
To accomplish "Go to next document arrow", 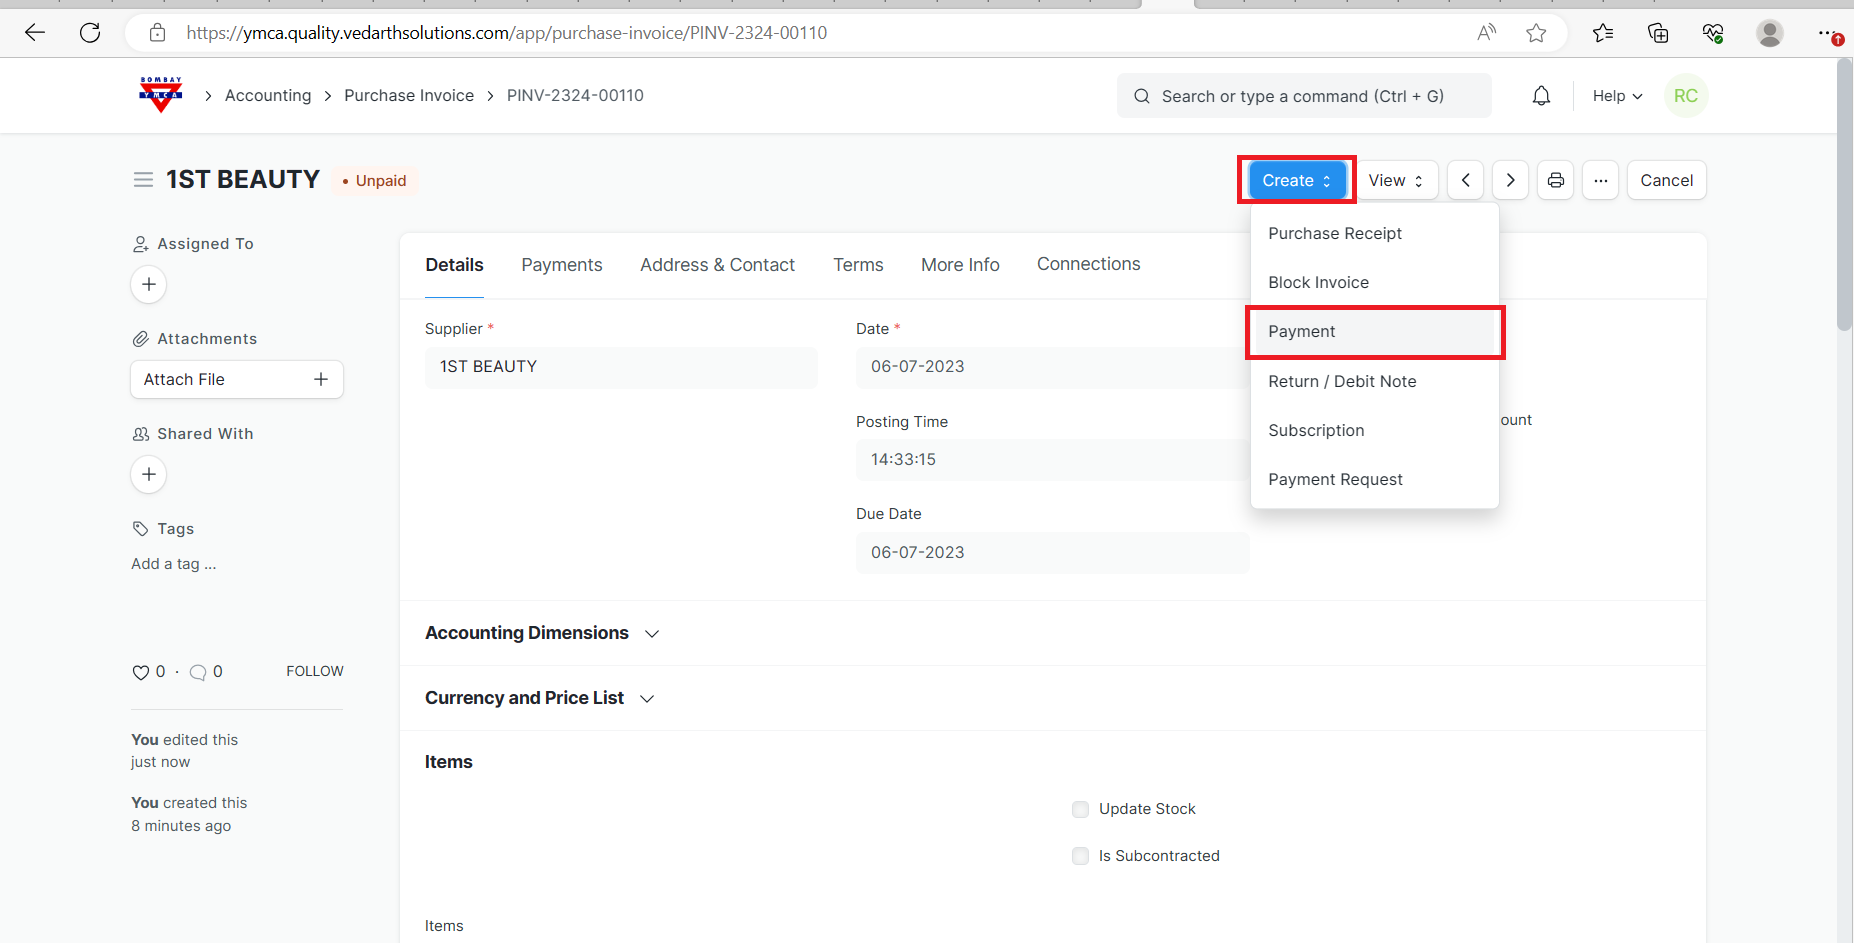I will tap(1510, 180).
